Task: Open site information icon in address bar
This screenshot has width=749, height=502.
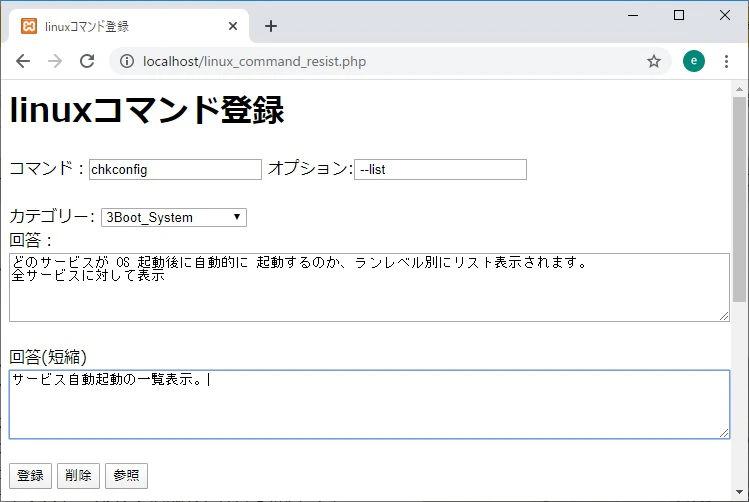Action: [127, 61]
